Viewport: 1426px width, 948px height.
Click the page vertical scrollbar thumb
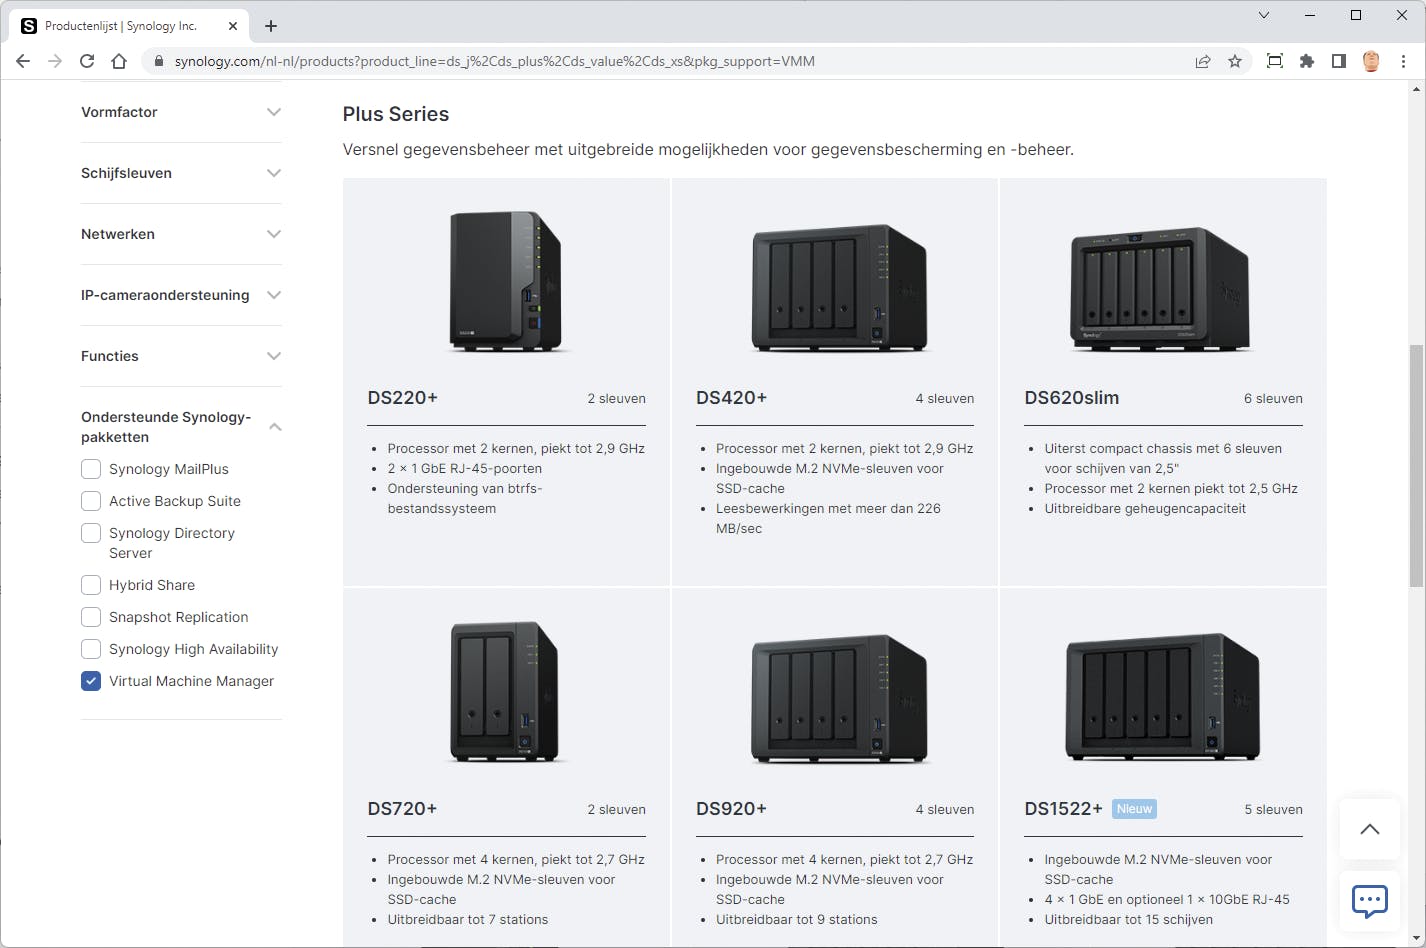(x=1416, y=465)
